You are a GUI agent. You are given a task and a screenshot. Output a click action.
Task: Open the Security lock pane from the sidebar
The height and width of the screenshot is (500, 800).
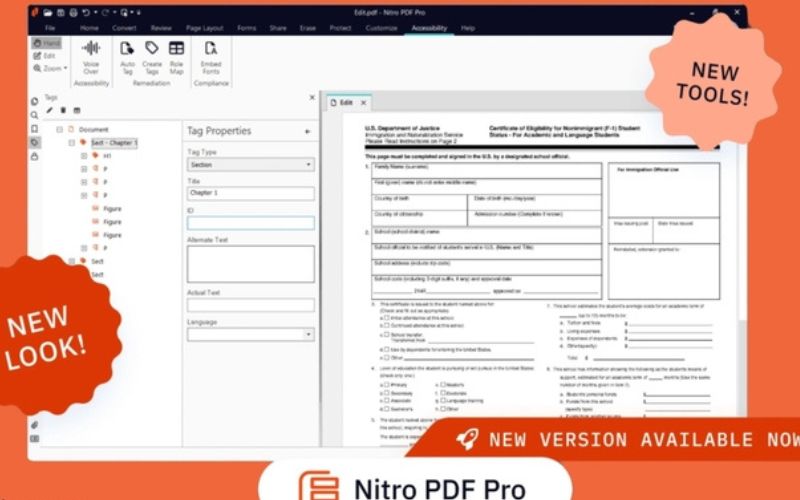coord(35,157)
